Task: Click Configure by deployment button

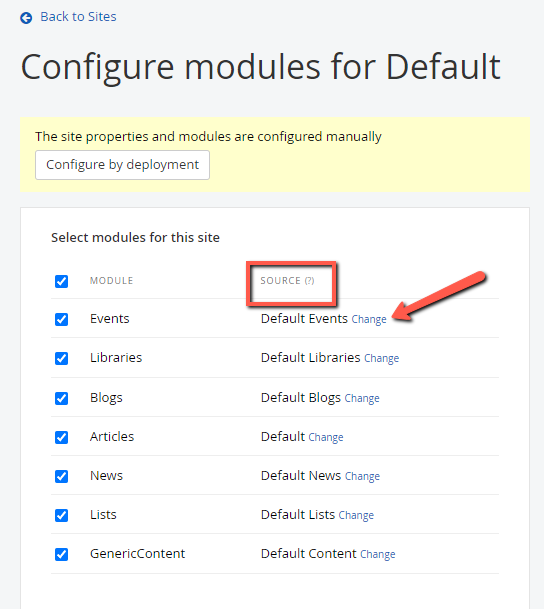Action: [x=122, y=165]
